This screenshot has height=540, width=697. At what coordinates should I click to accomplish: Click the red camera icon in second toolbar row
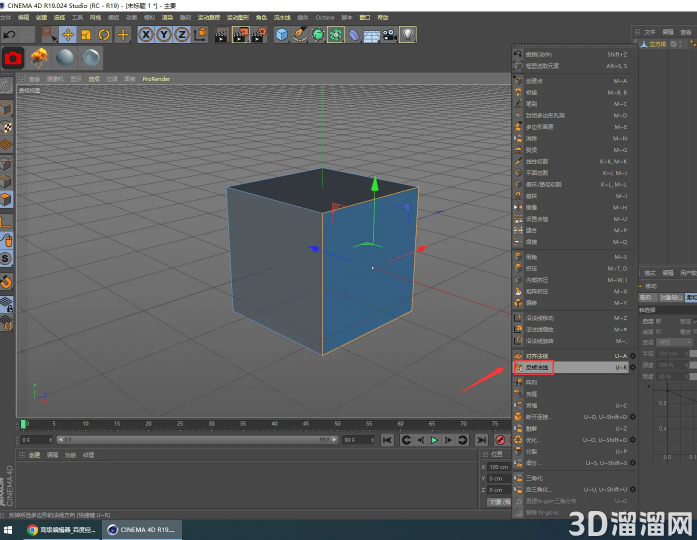(x=13, y=58)
